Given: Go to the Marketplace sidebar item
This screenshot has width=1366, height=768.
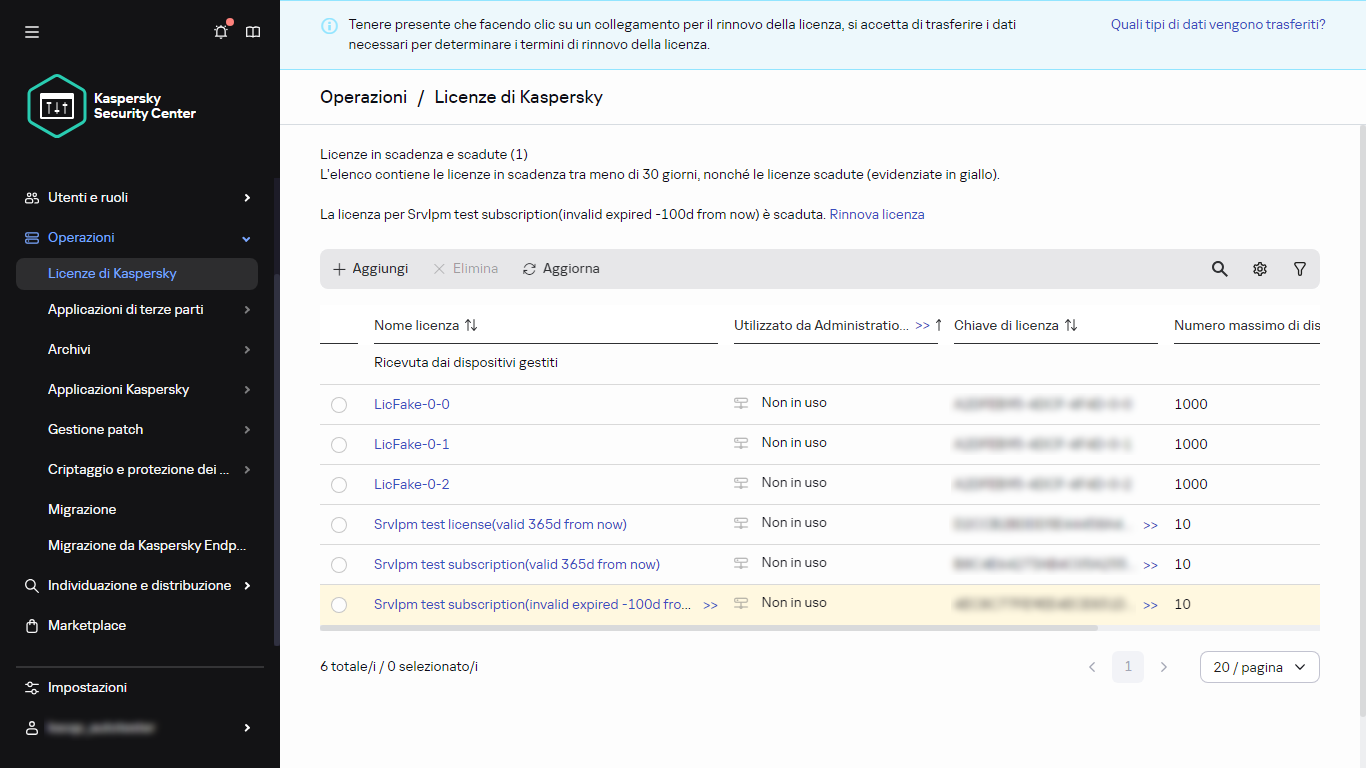Looking at the screenshot, I should [x=87, y=625].
